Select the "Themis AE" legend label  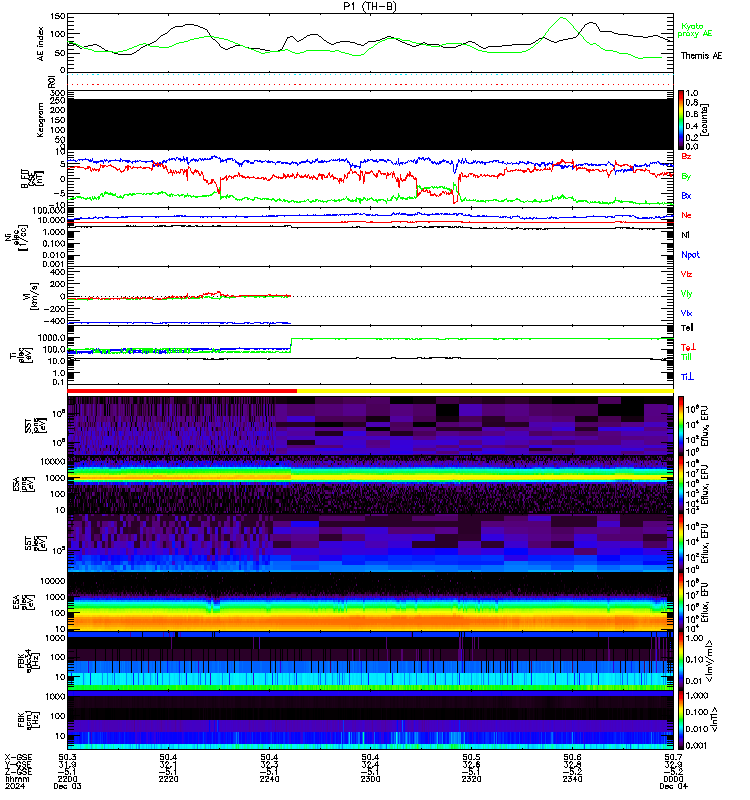tap(701, 56)
